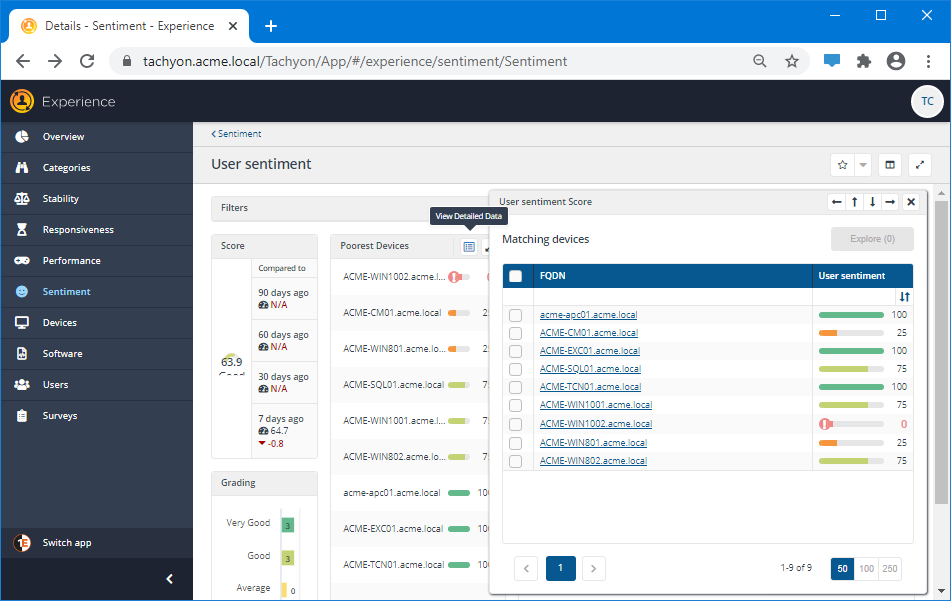Toggle the select-all header checkbox
The image size is (951, 601).
(x=516, y=276)
